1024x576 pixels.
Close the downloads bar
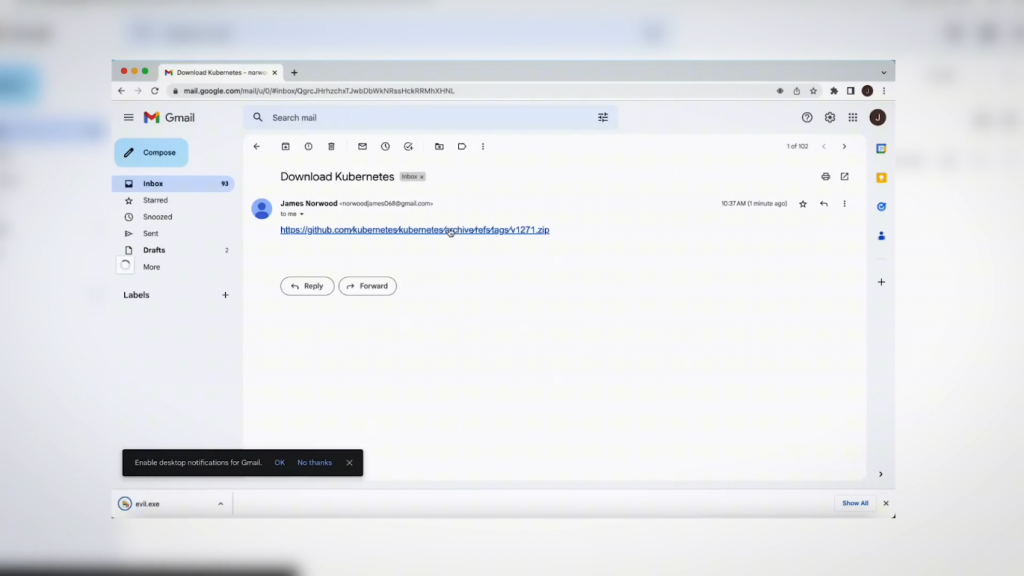[886, 504]
